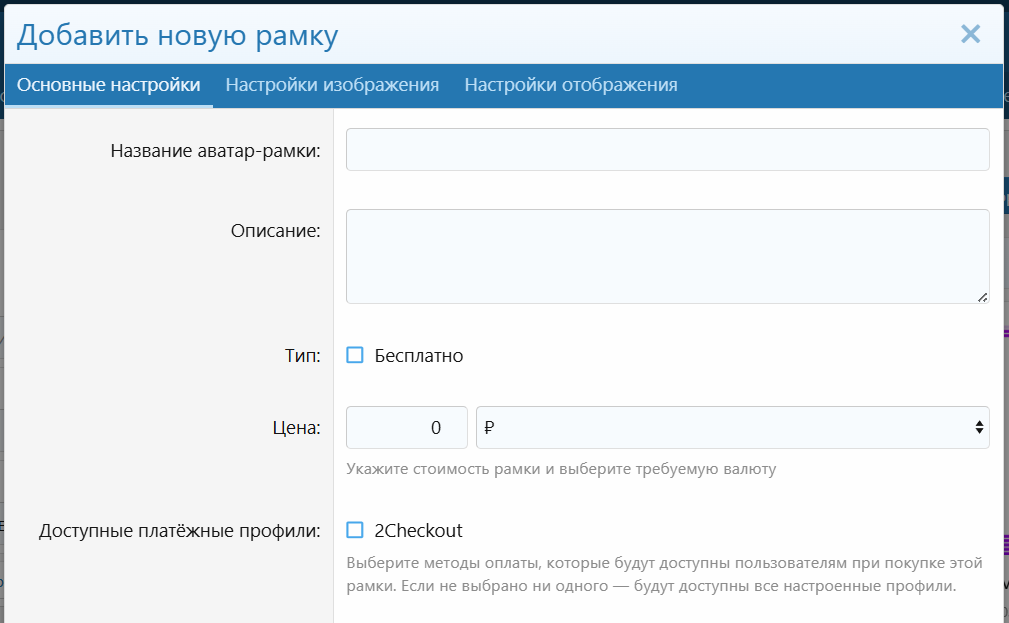Click the 'Бесплатно' checkbox label text
Image resolution: width=1009 pixels, height=623 pixels.
pyautogui.click(x=419, y=355)
